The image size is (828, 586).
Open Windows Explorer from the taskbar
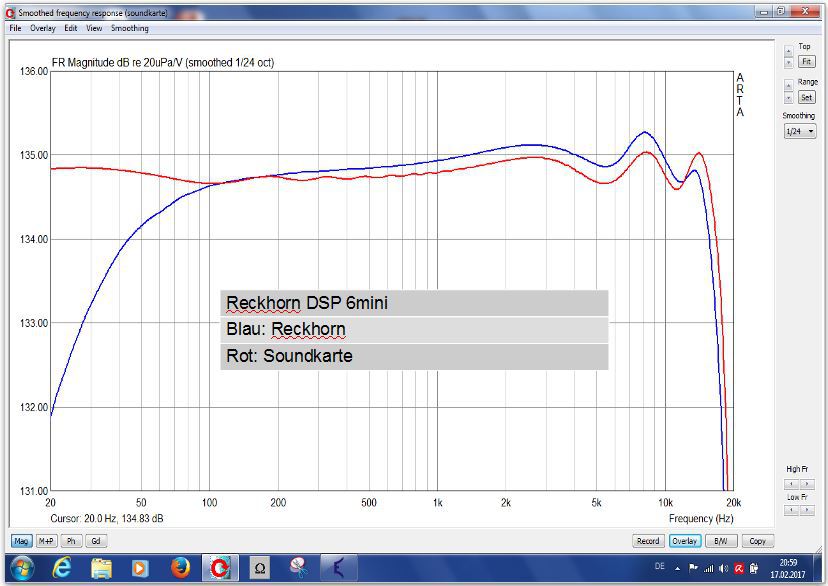(x=101, y=569)
